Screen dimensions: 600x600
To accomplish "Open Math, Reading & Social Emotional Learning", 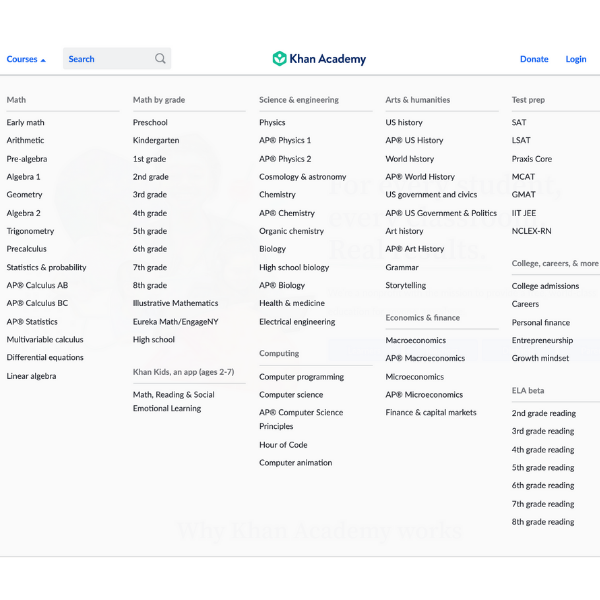I will click(174, 401).
